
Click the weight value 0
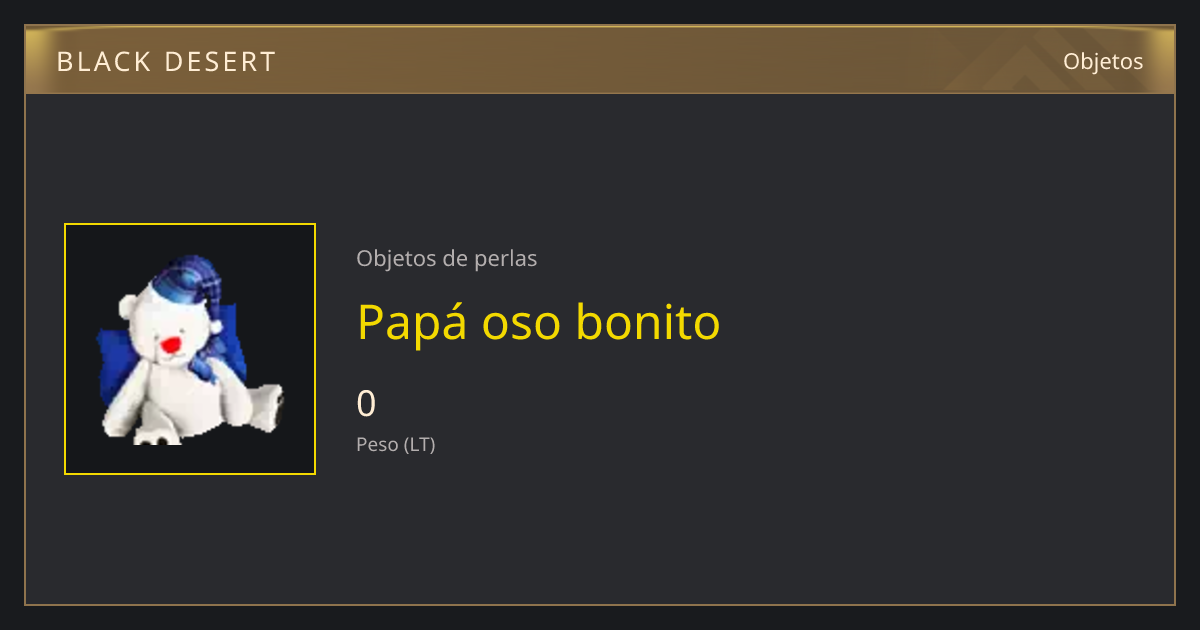click(x=367, y=404)
